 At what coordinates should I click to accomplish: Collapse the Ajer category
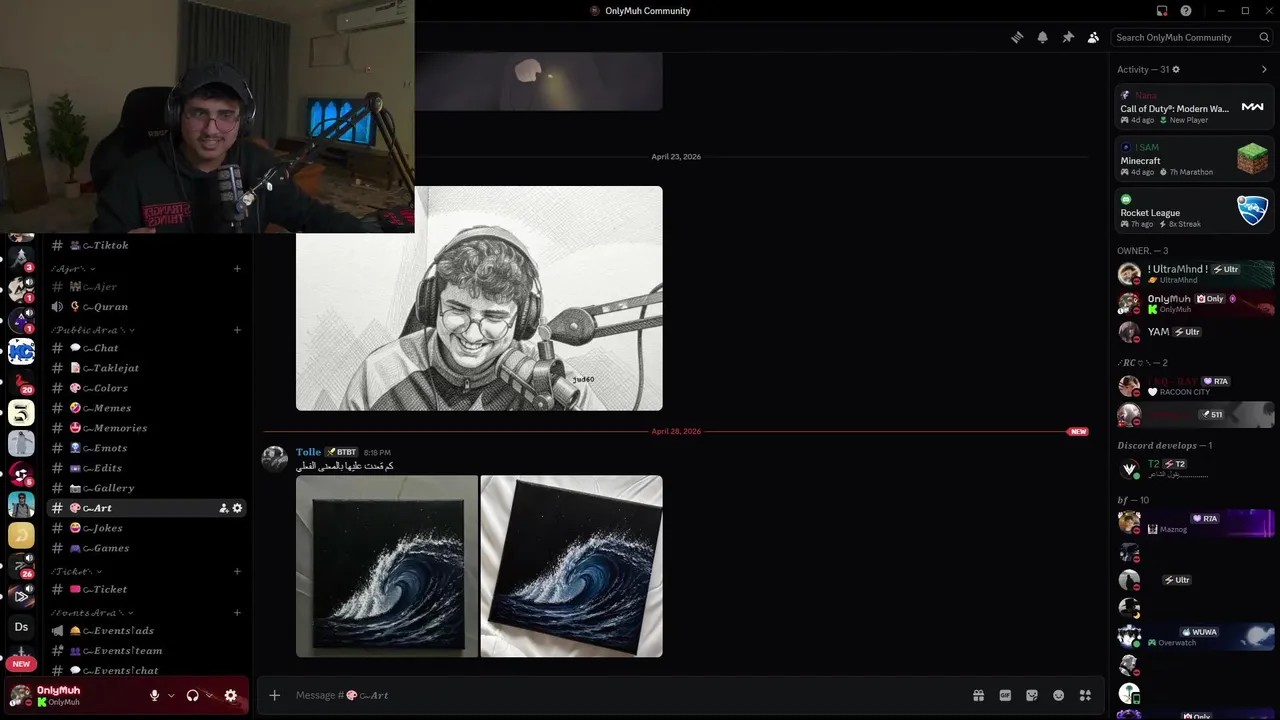pos(74,269)
